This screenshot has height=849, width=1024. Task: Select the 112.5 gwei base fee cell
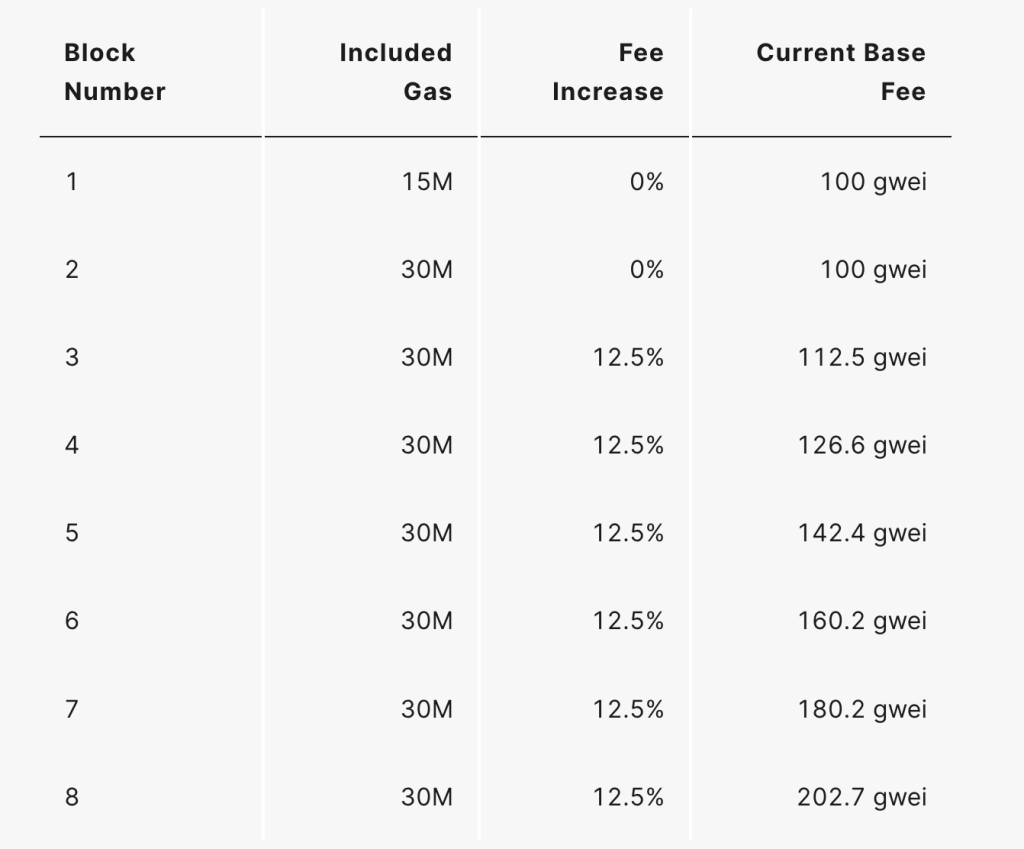pos(862,357)
